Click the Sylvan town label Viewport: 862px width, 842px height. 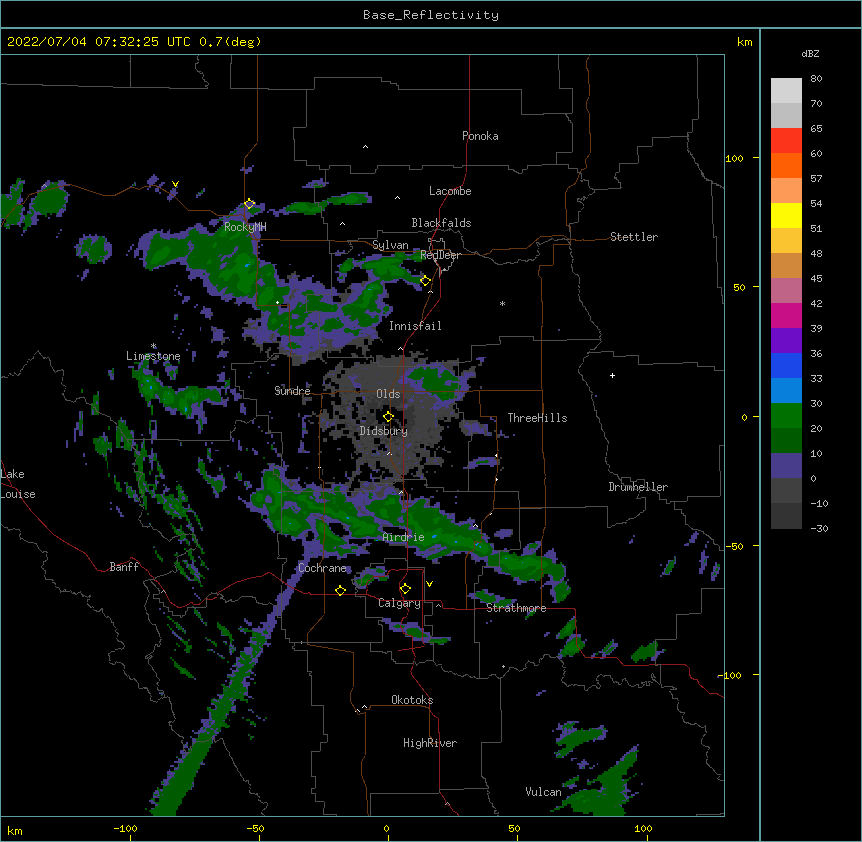pos(390,245)
